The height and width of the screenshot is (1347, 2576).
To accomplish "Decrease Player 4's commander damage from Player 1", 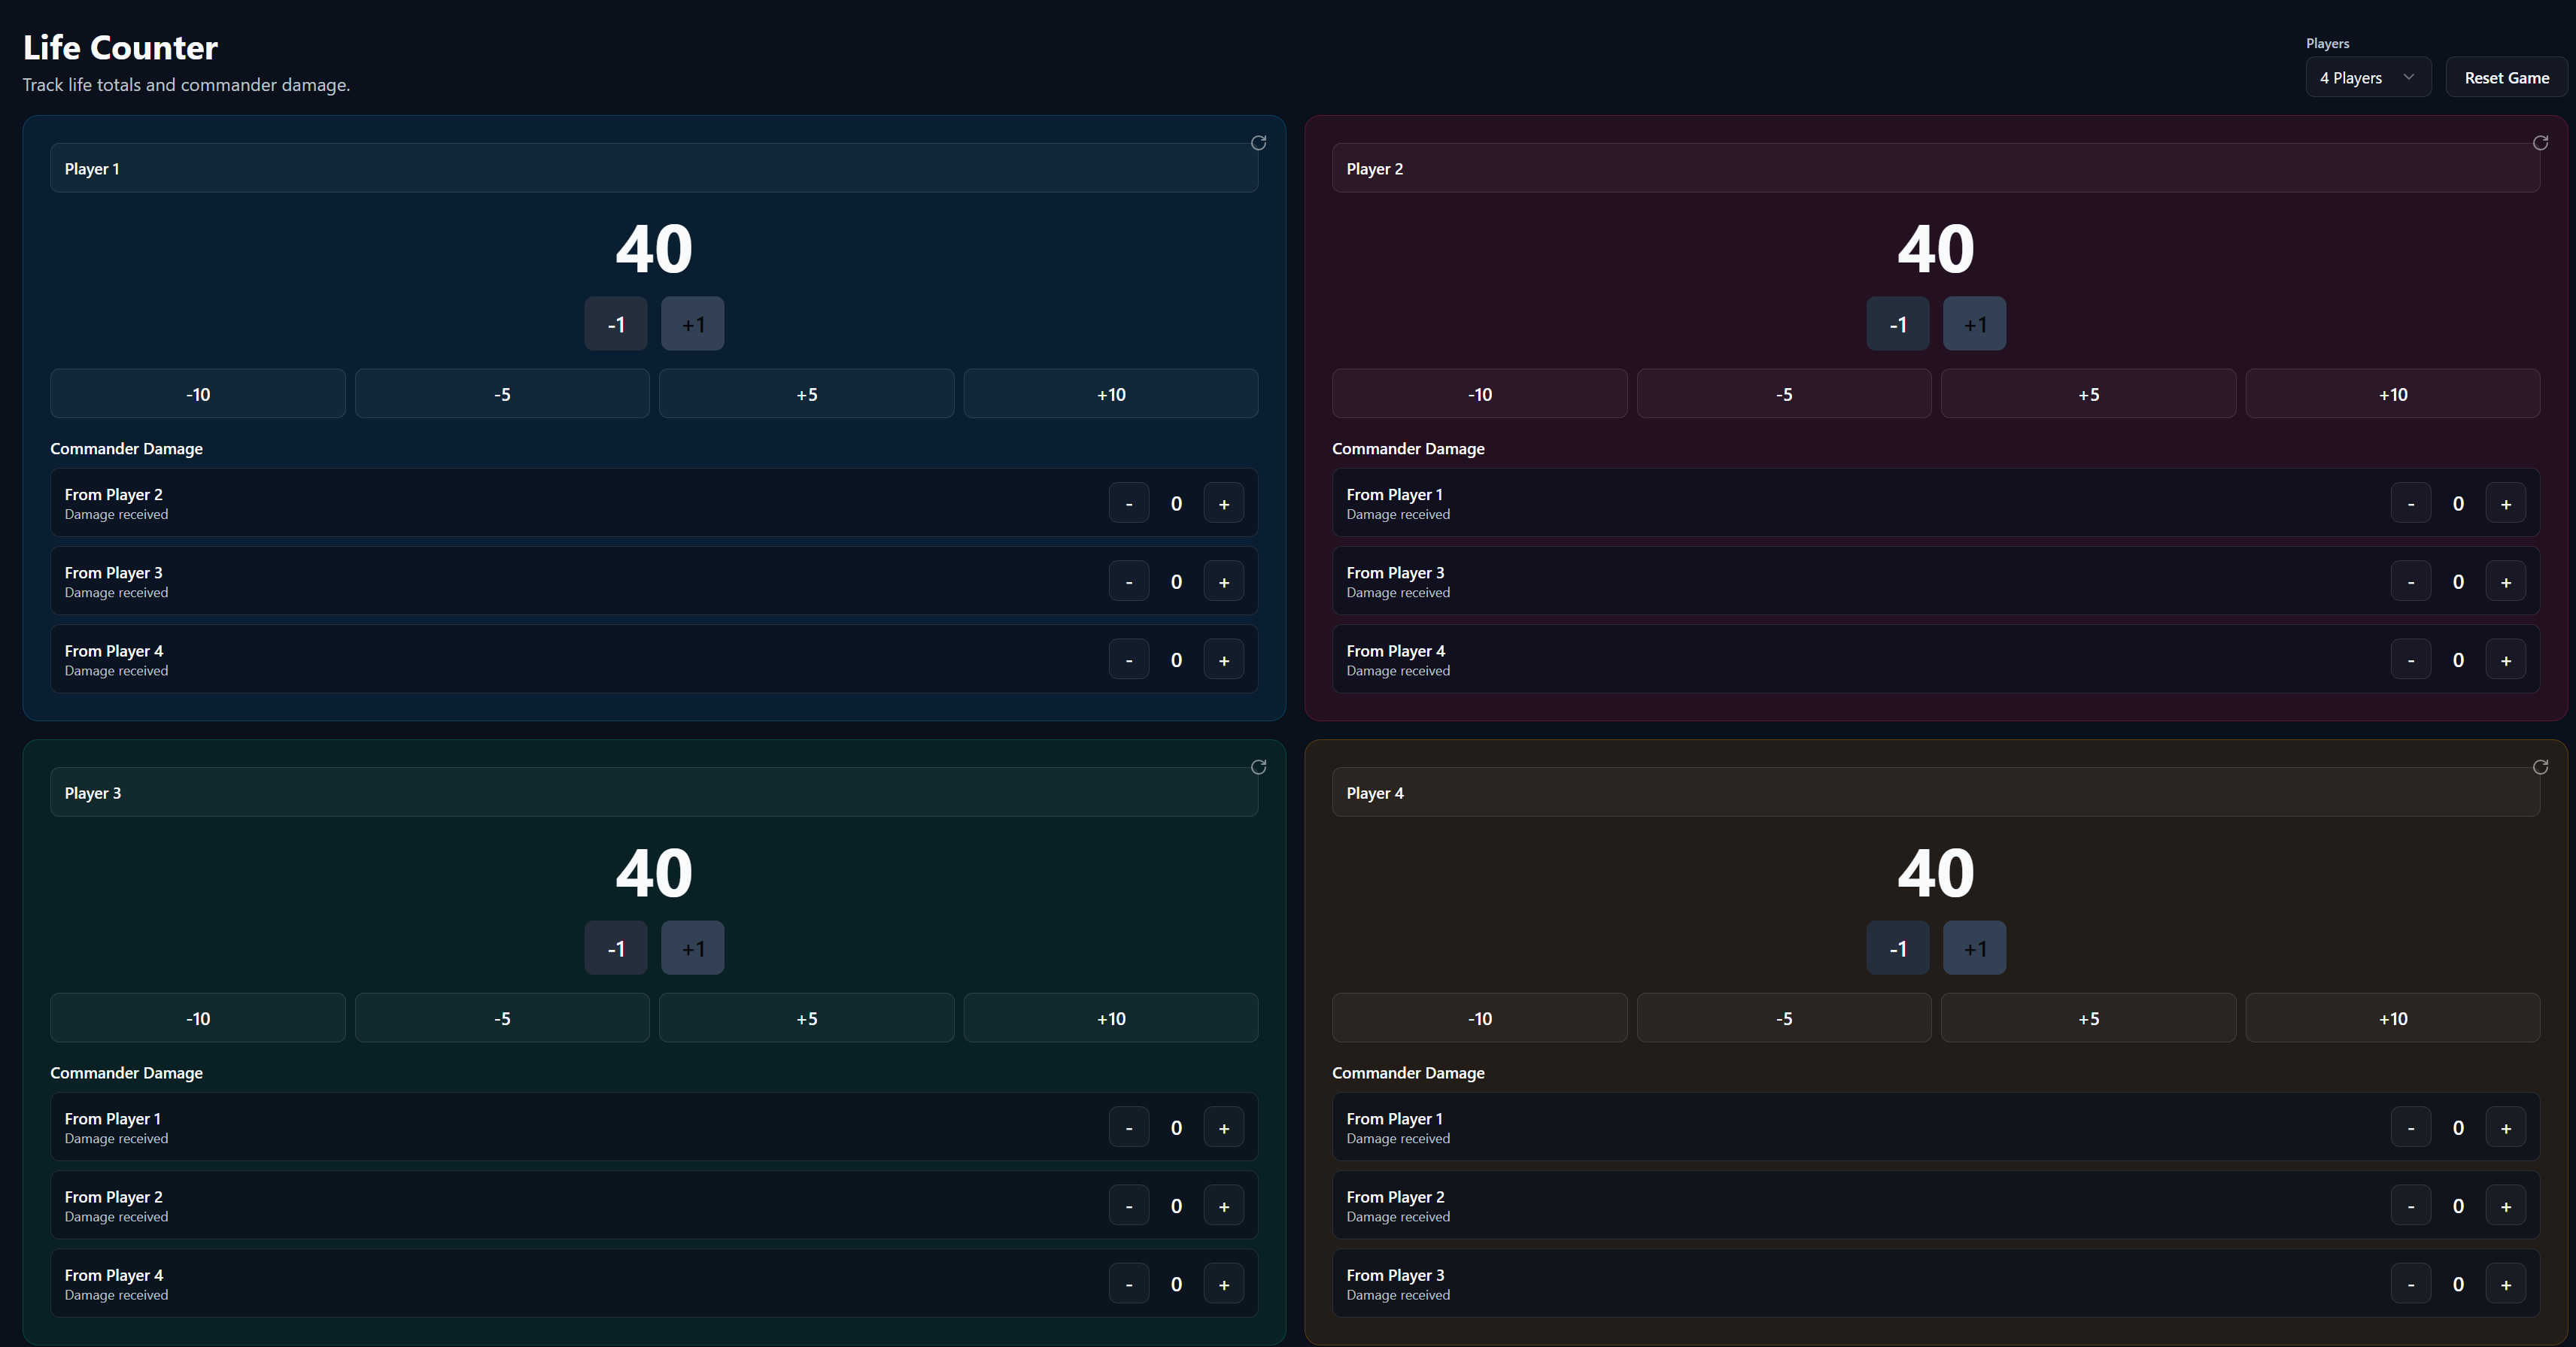I will tap(2410, 1128).
